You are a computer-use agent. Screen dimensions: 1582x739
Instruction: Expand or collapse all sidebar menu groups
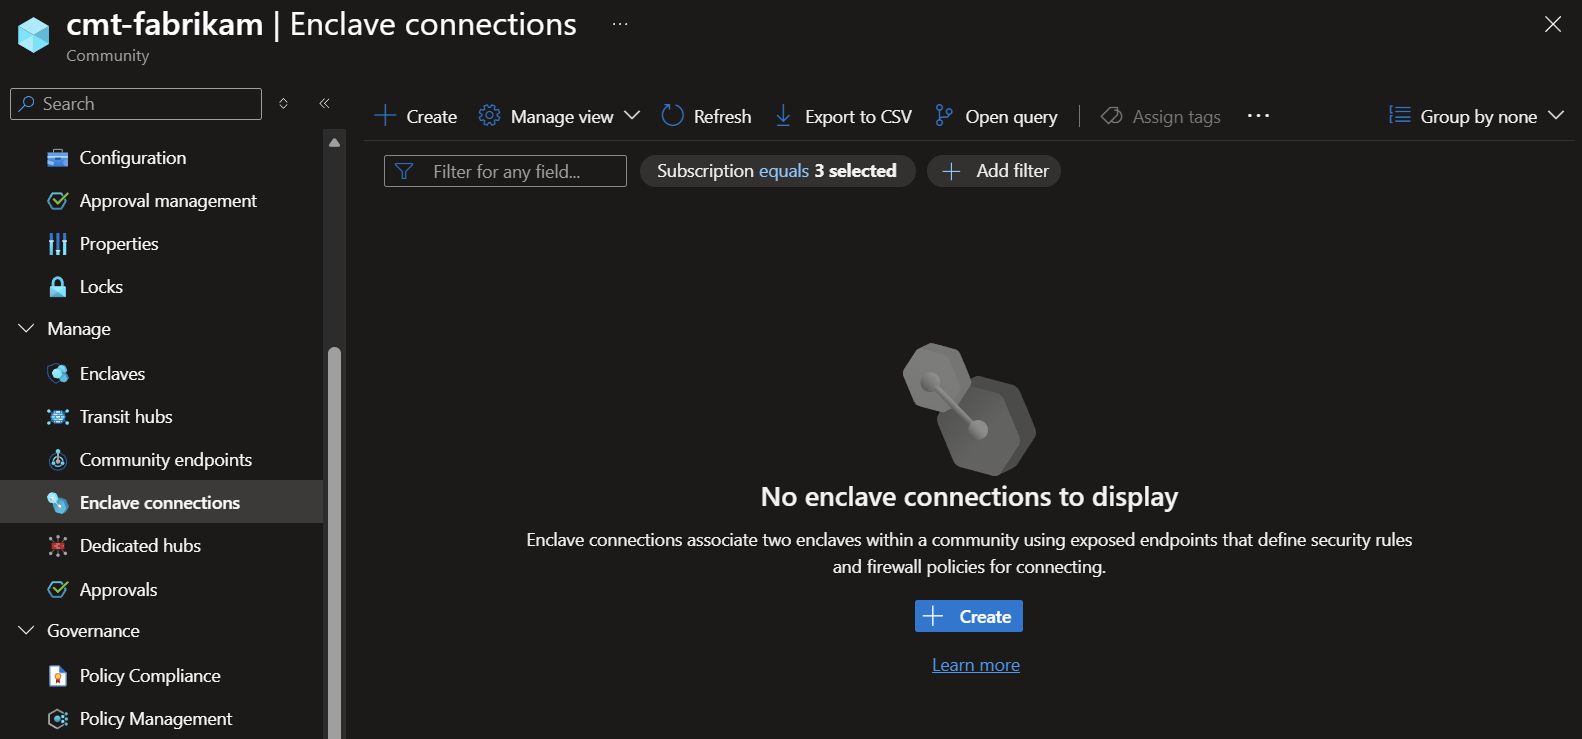[x=284, y=103]
